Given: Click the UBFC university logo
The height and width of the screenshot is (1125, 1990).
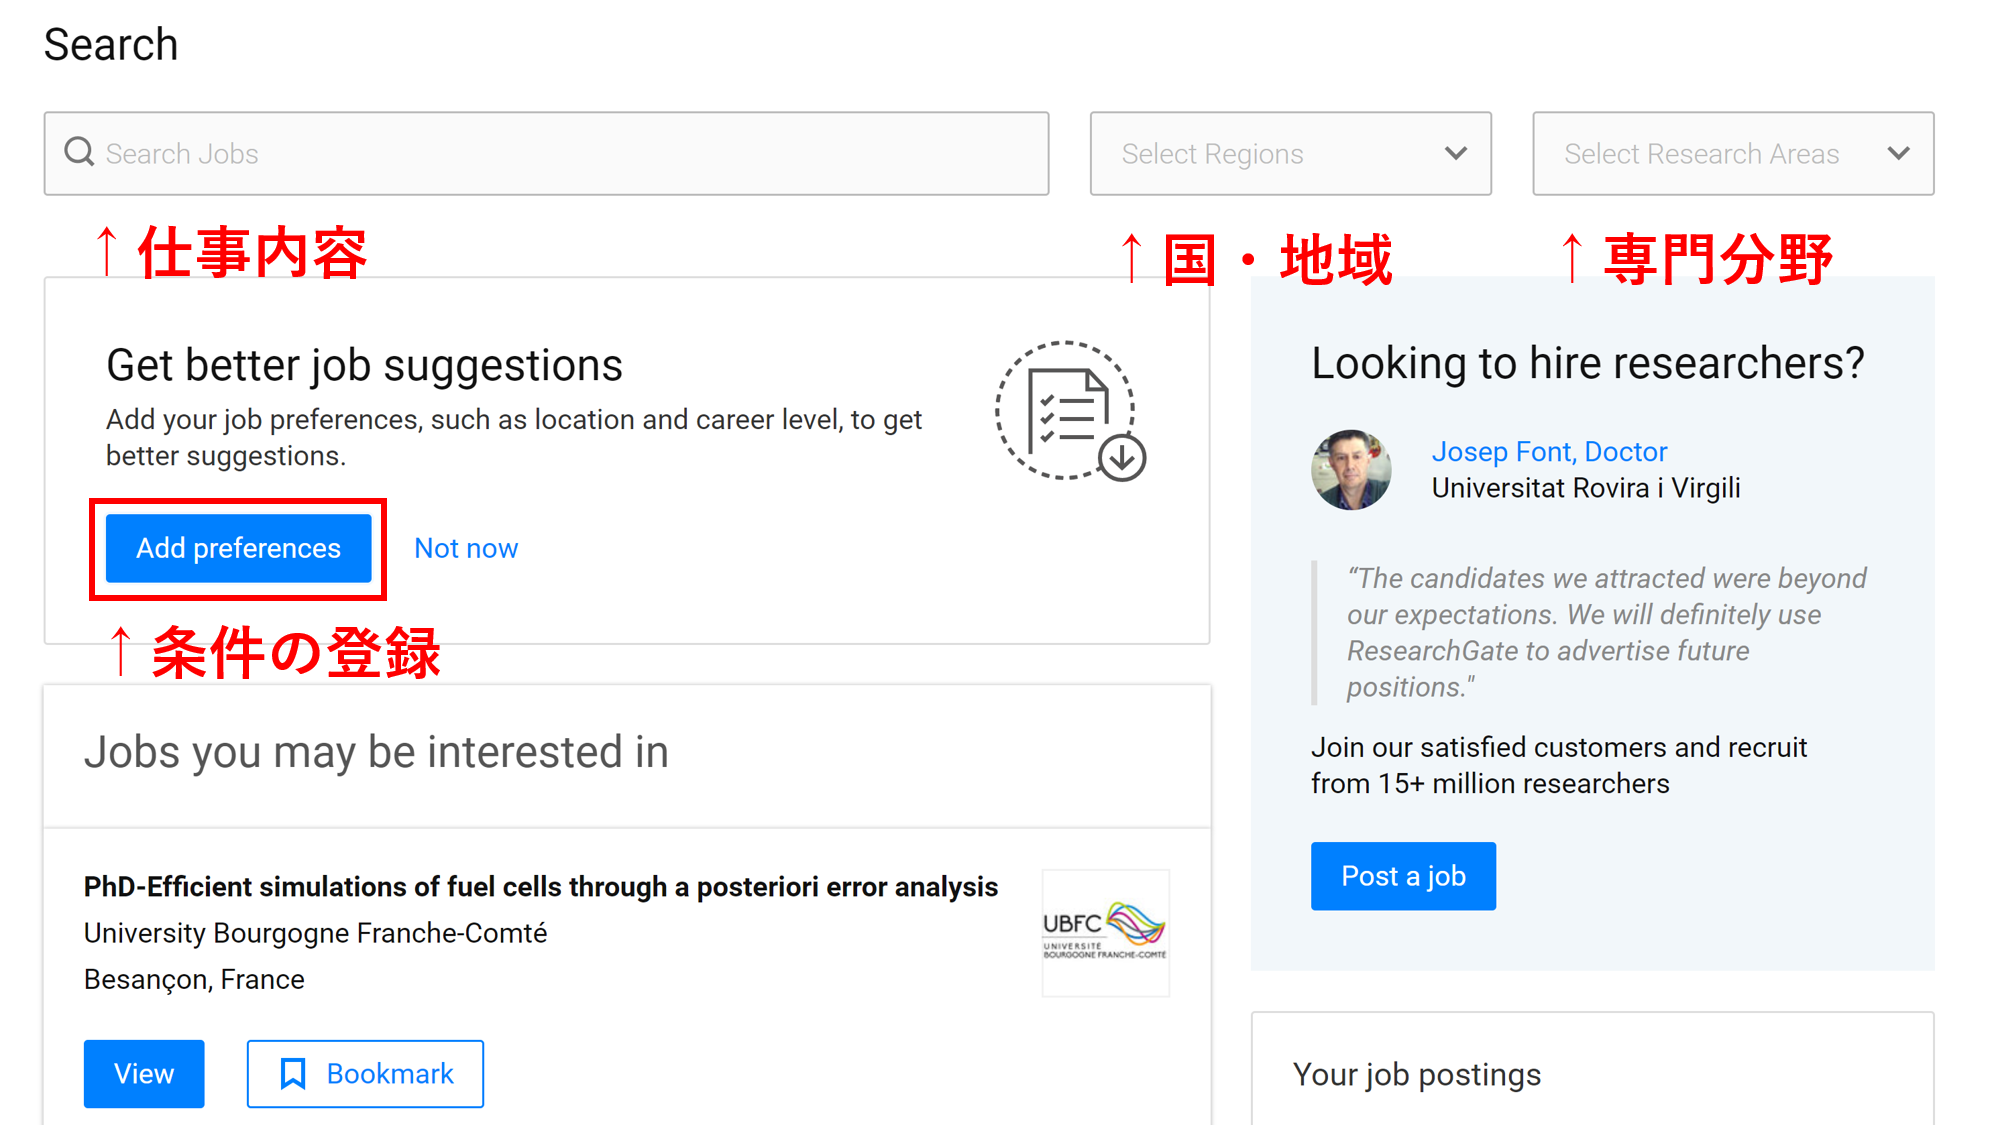Looking at the screenshot, I should pyautogui.click(x=1104, y=933).
